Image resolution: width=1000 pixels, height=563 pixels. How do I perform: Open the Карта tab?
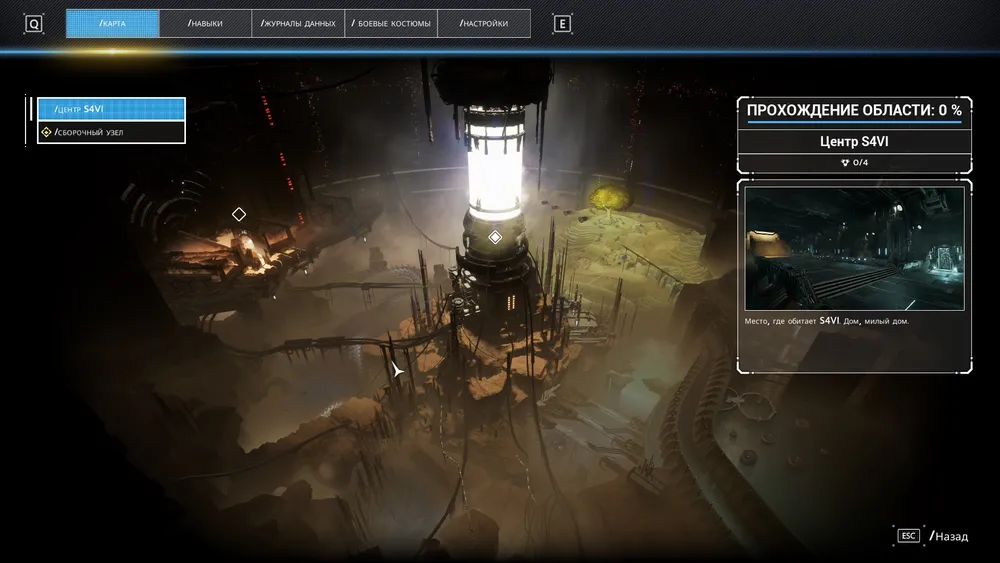pos(112,23)
